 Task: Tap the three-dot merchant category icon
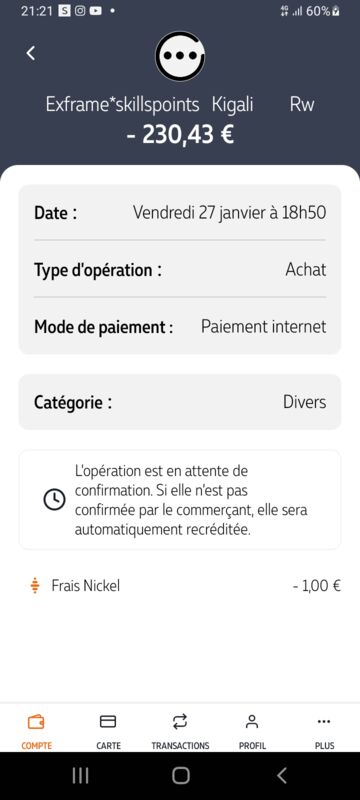pos(180,56)
